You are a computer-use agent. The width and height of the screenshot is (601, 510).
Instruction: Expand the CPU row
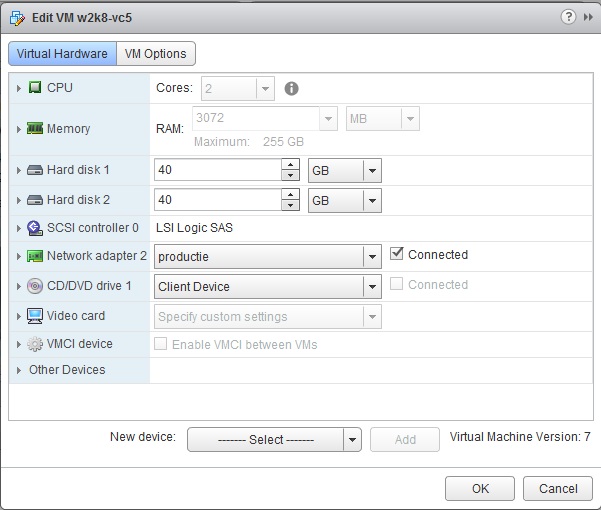point(18,88)
